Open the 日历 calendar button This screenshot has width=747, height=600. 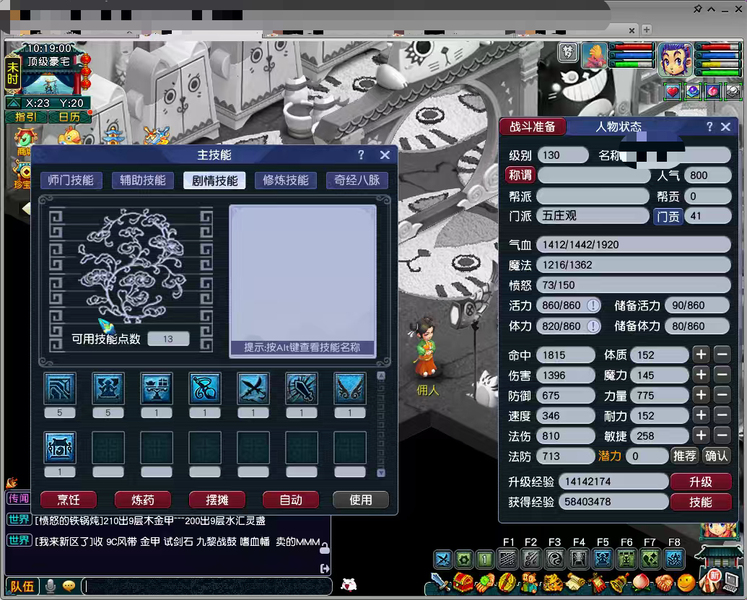click(x=70, y=117)
